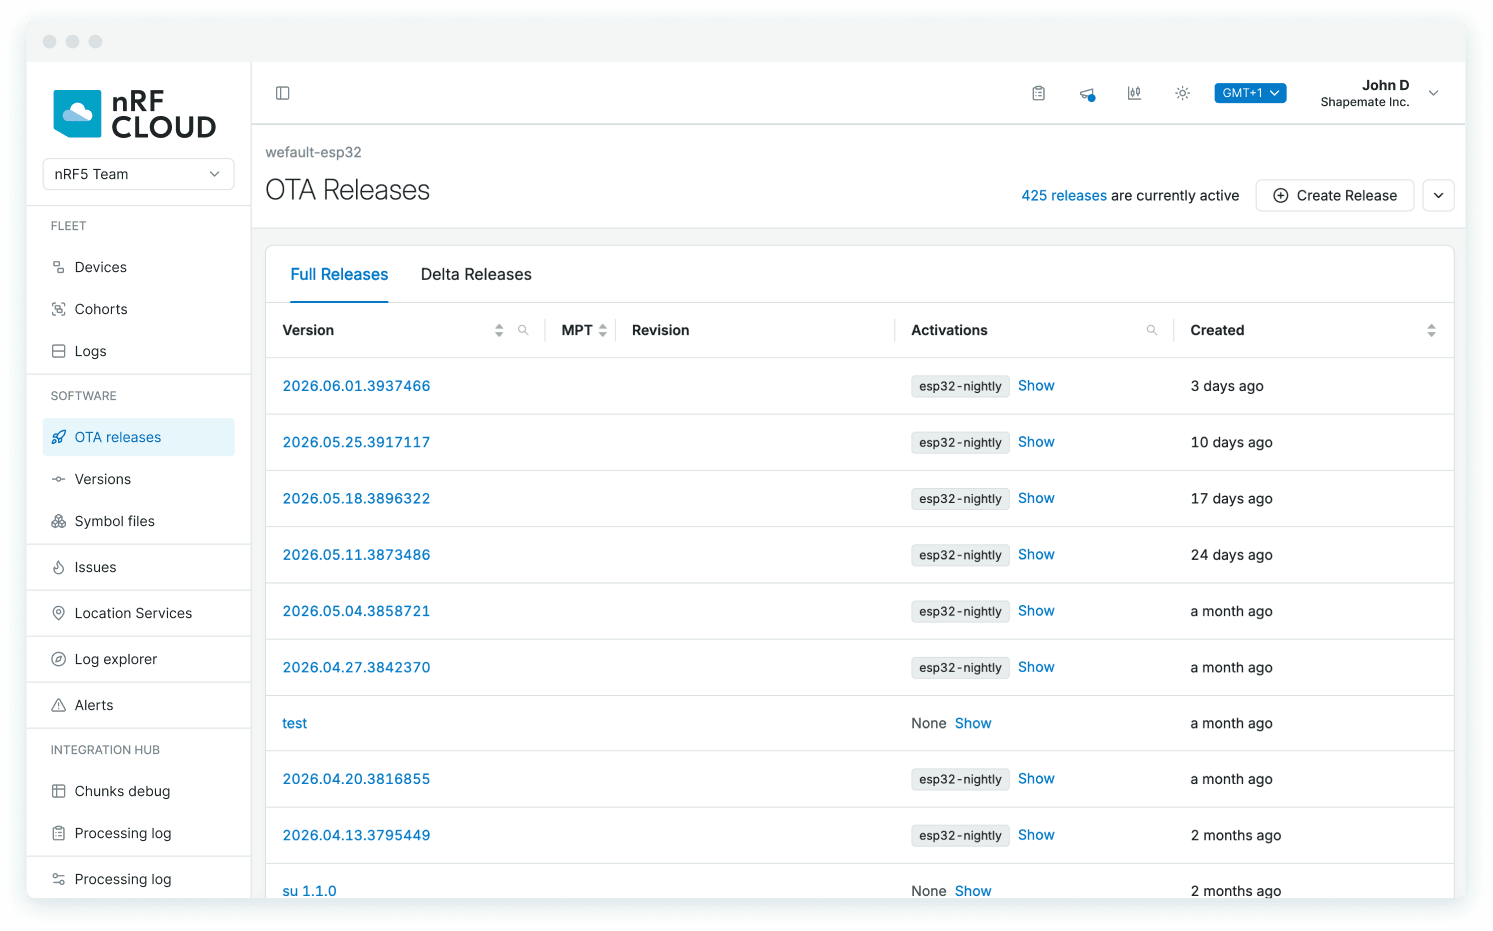Open the announcements megaphone icon
The width and height of the screenshot is (1493, 931).
(1087, 94)
